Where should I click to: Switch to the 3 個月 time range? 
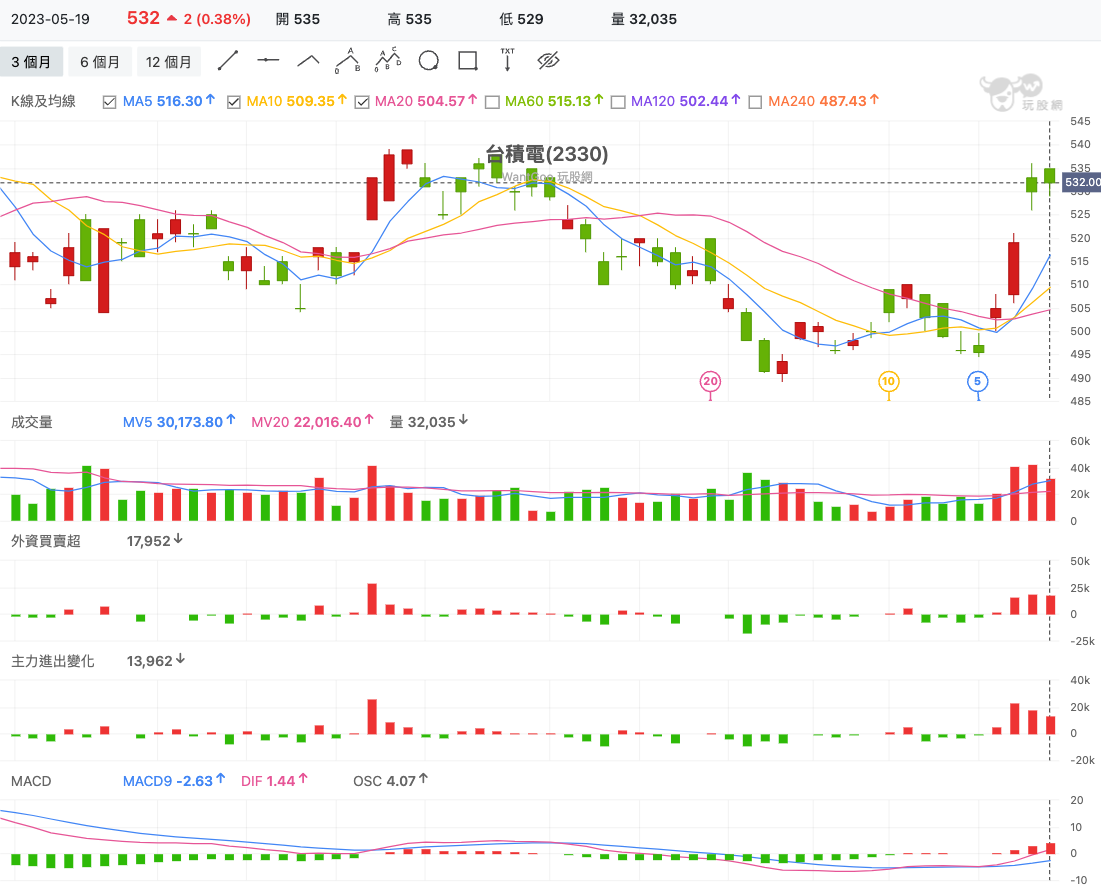click(x=31, y=62)
